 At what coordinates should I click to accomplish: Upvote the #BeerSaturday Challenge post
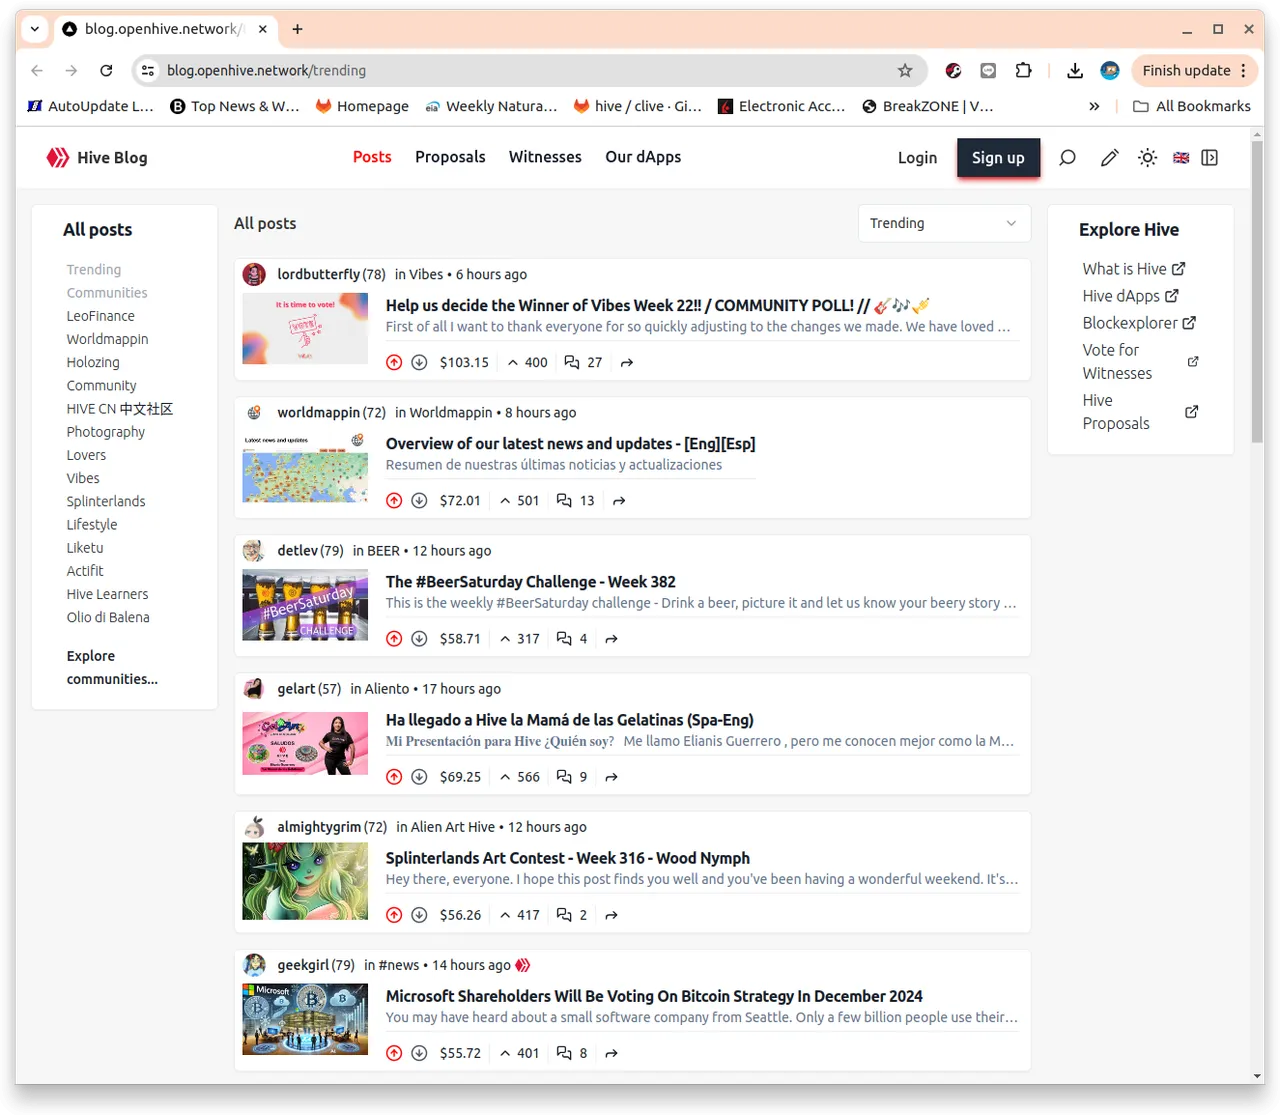pos(394,639)
